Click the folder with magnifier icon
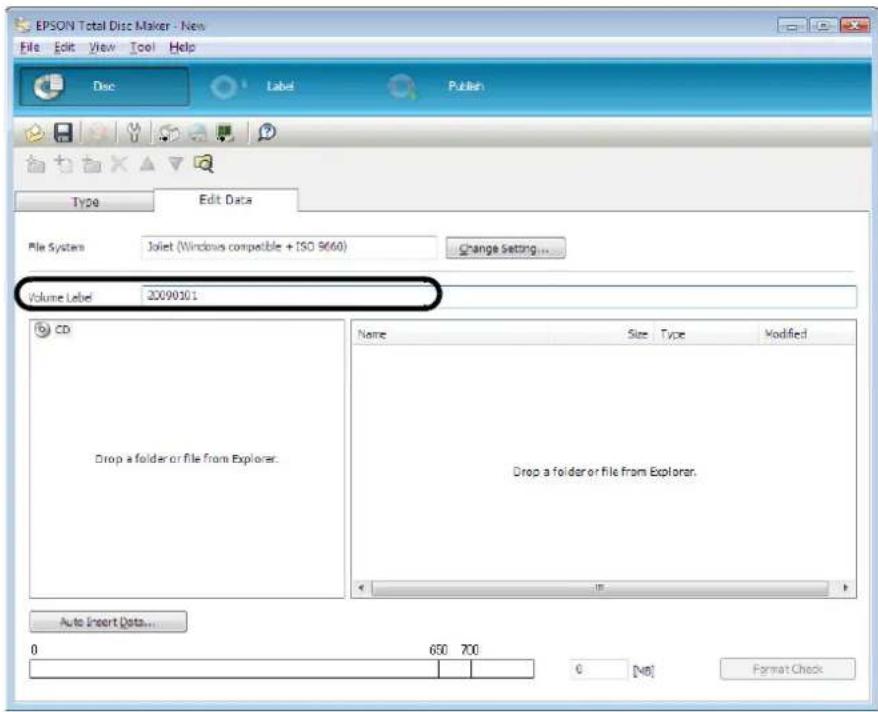The image size is (878, 712). (x=203, y=163)
